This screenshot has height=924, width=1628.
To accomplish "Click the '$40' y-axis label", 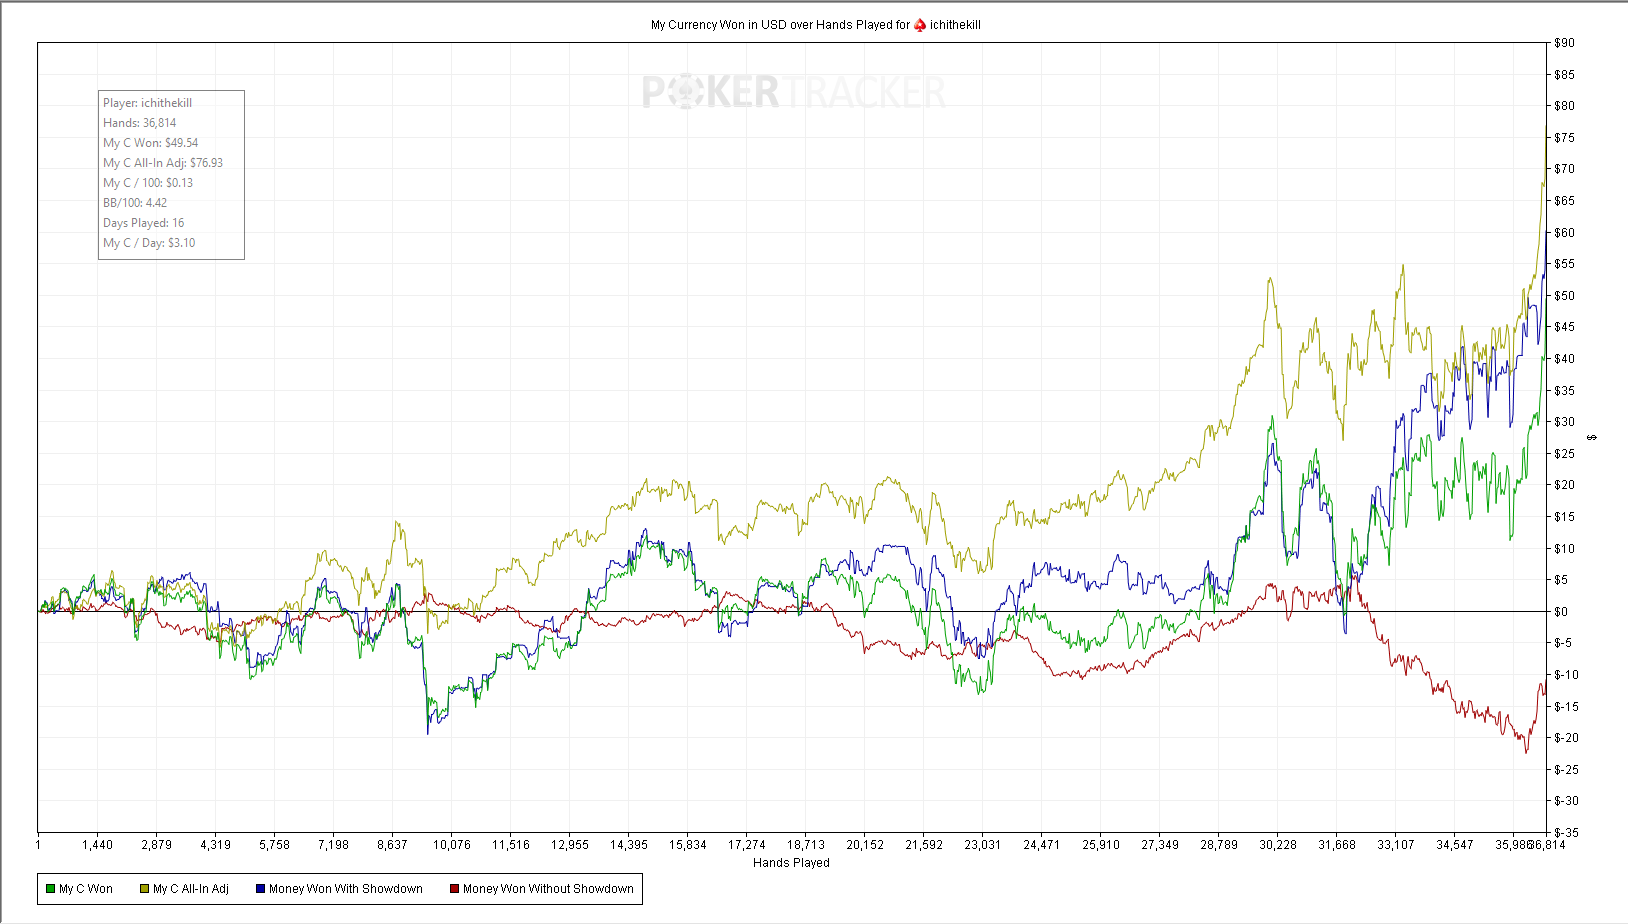I will [x=1564, y=359].
